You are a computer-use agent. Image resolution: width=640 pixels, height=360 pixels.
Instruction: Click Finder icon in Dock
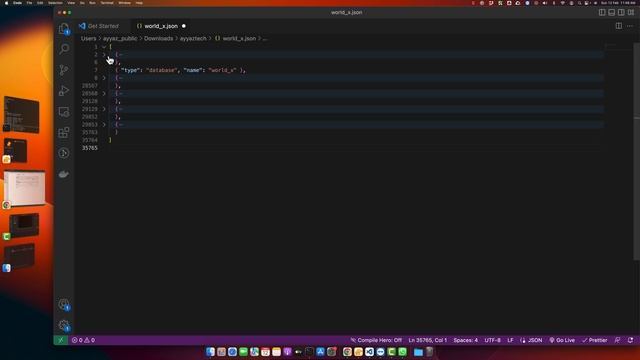pyautogui.click(x=210, y=352)
